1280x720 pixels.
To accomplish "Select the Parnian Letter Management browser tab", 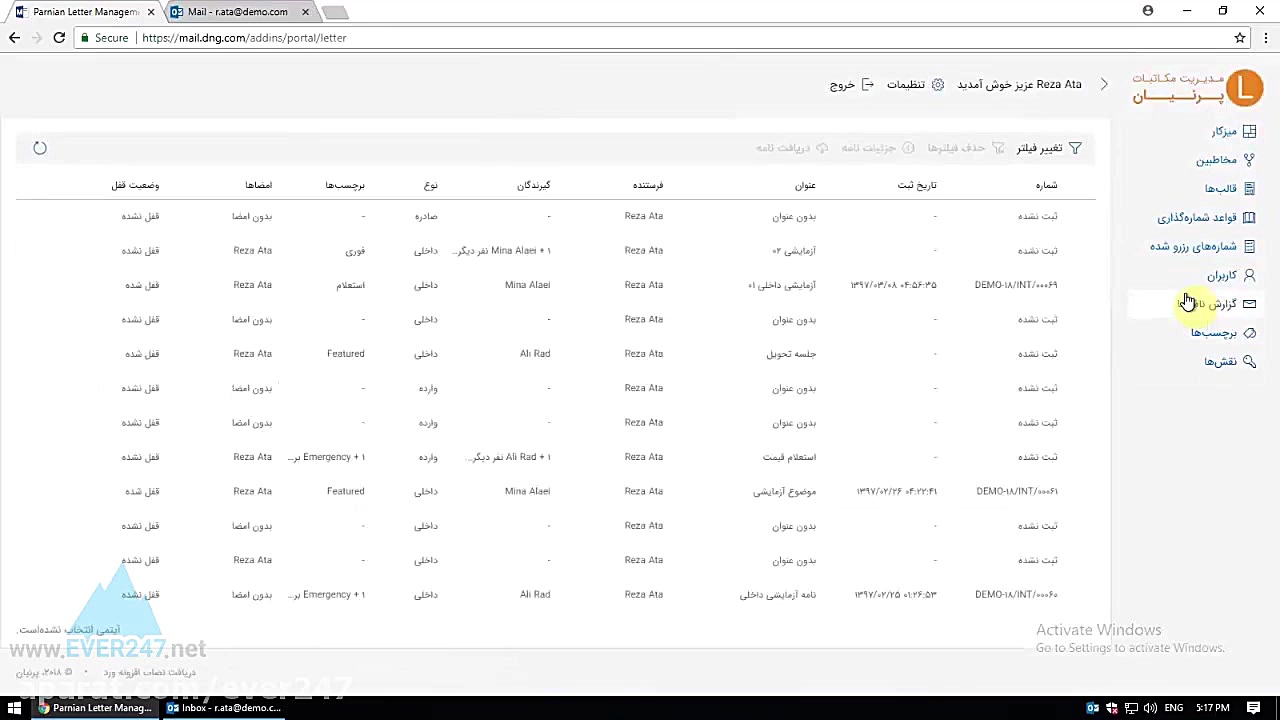I will pos(84,12).
